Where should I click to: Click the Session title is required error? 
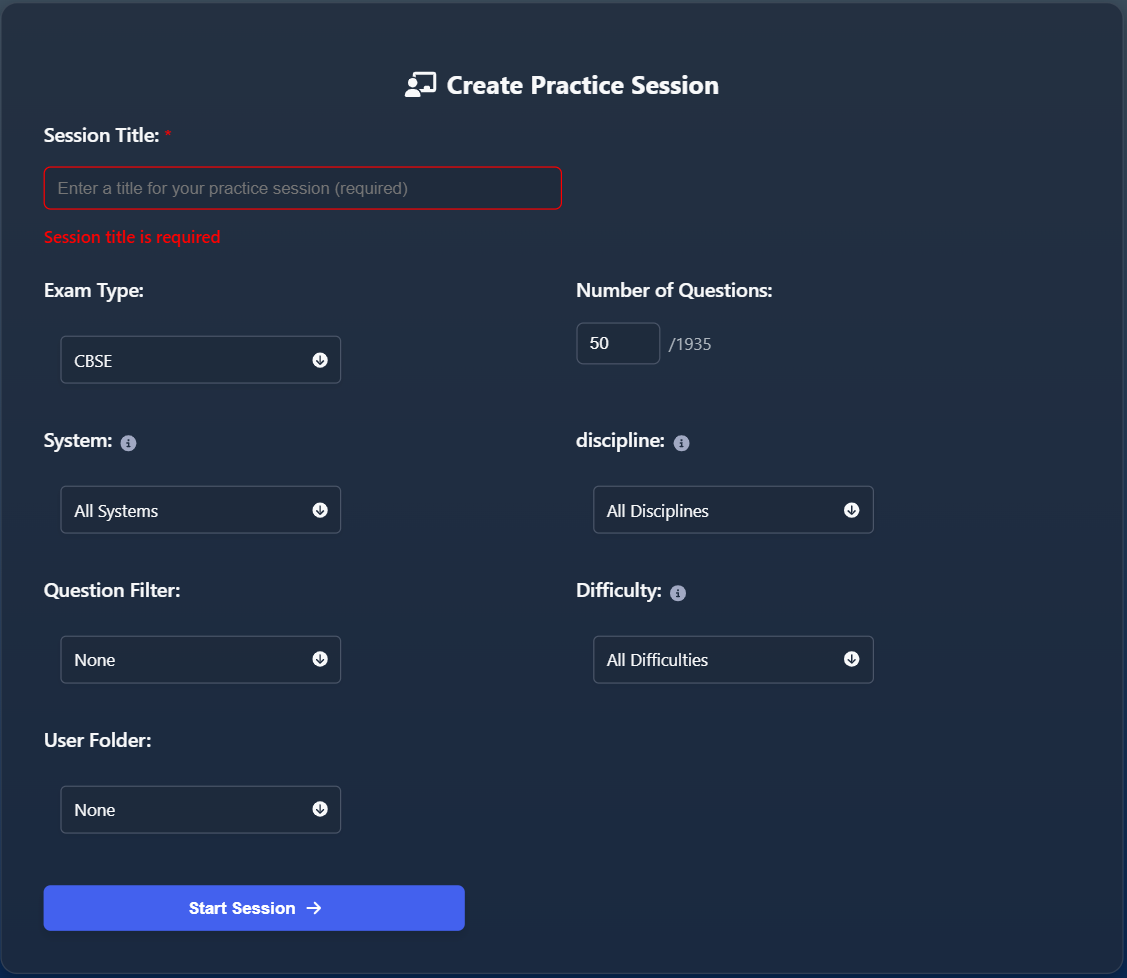131,237
